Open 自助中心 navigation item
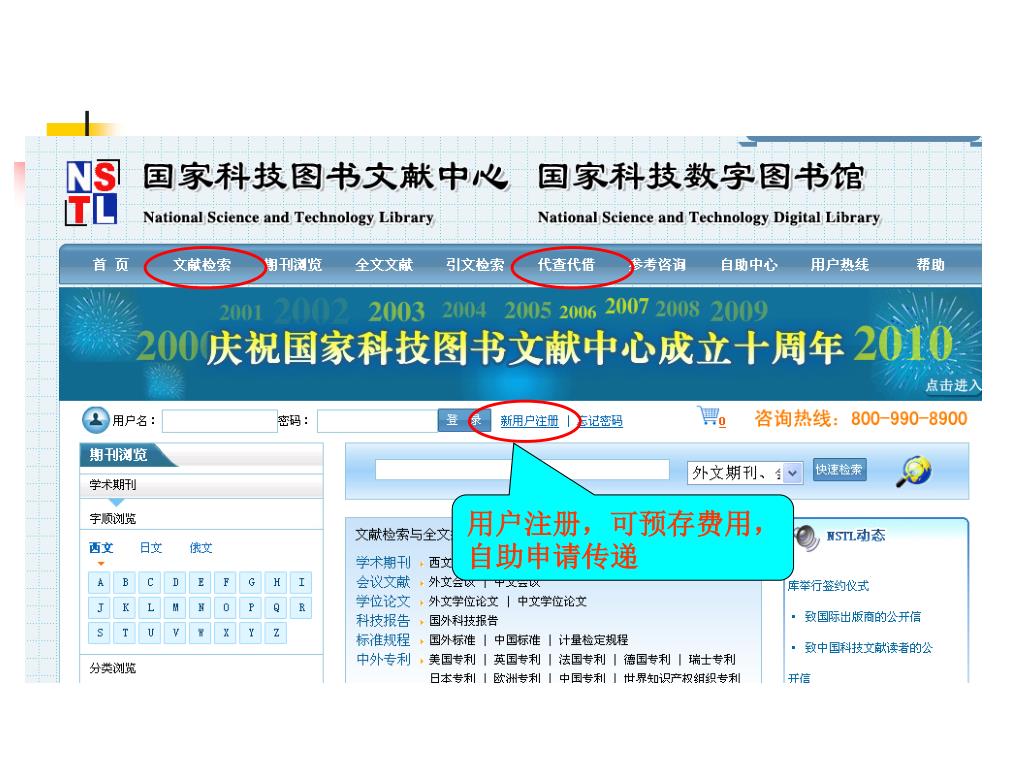 click(x=748, y=264)
